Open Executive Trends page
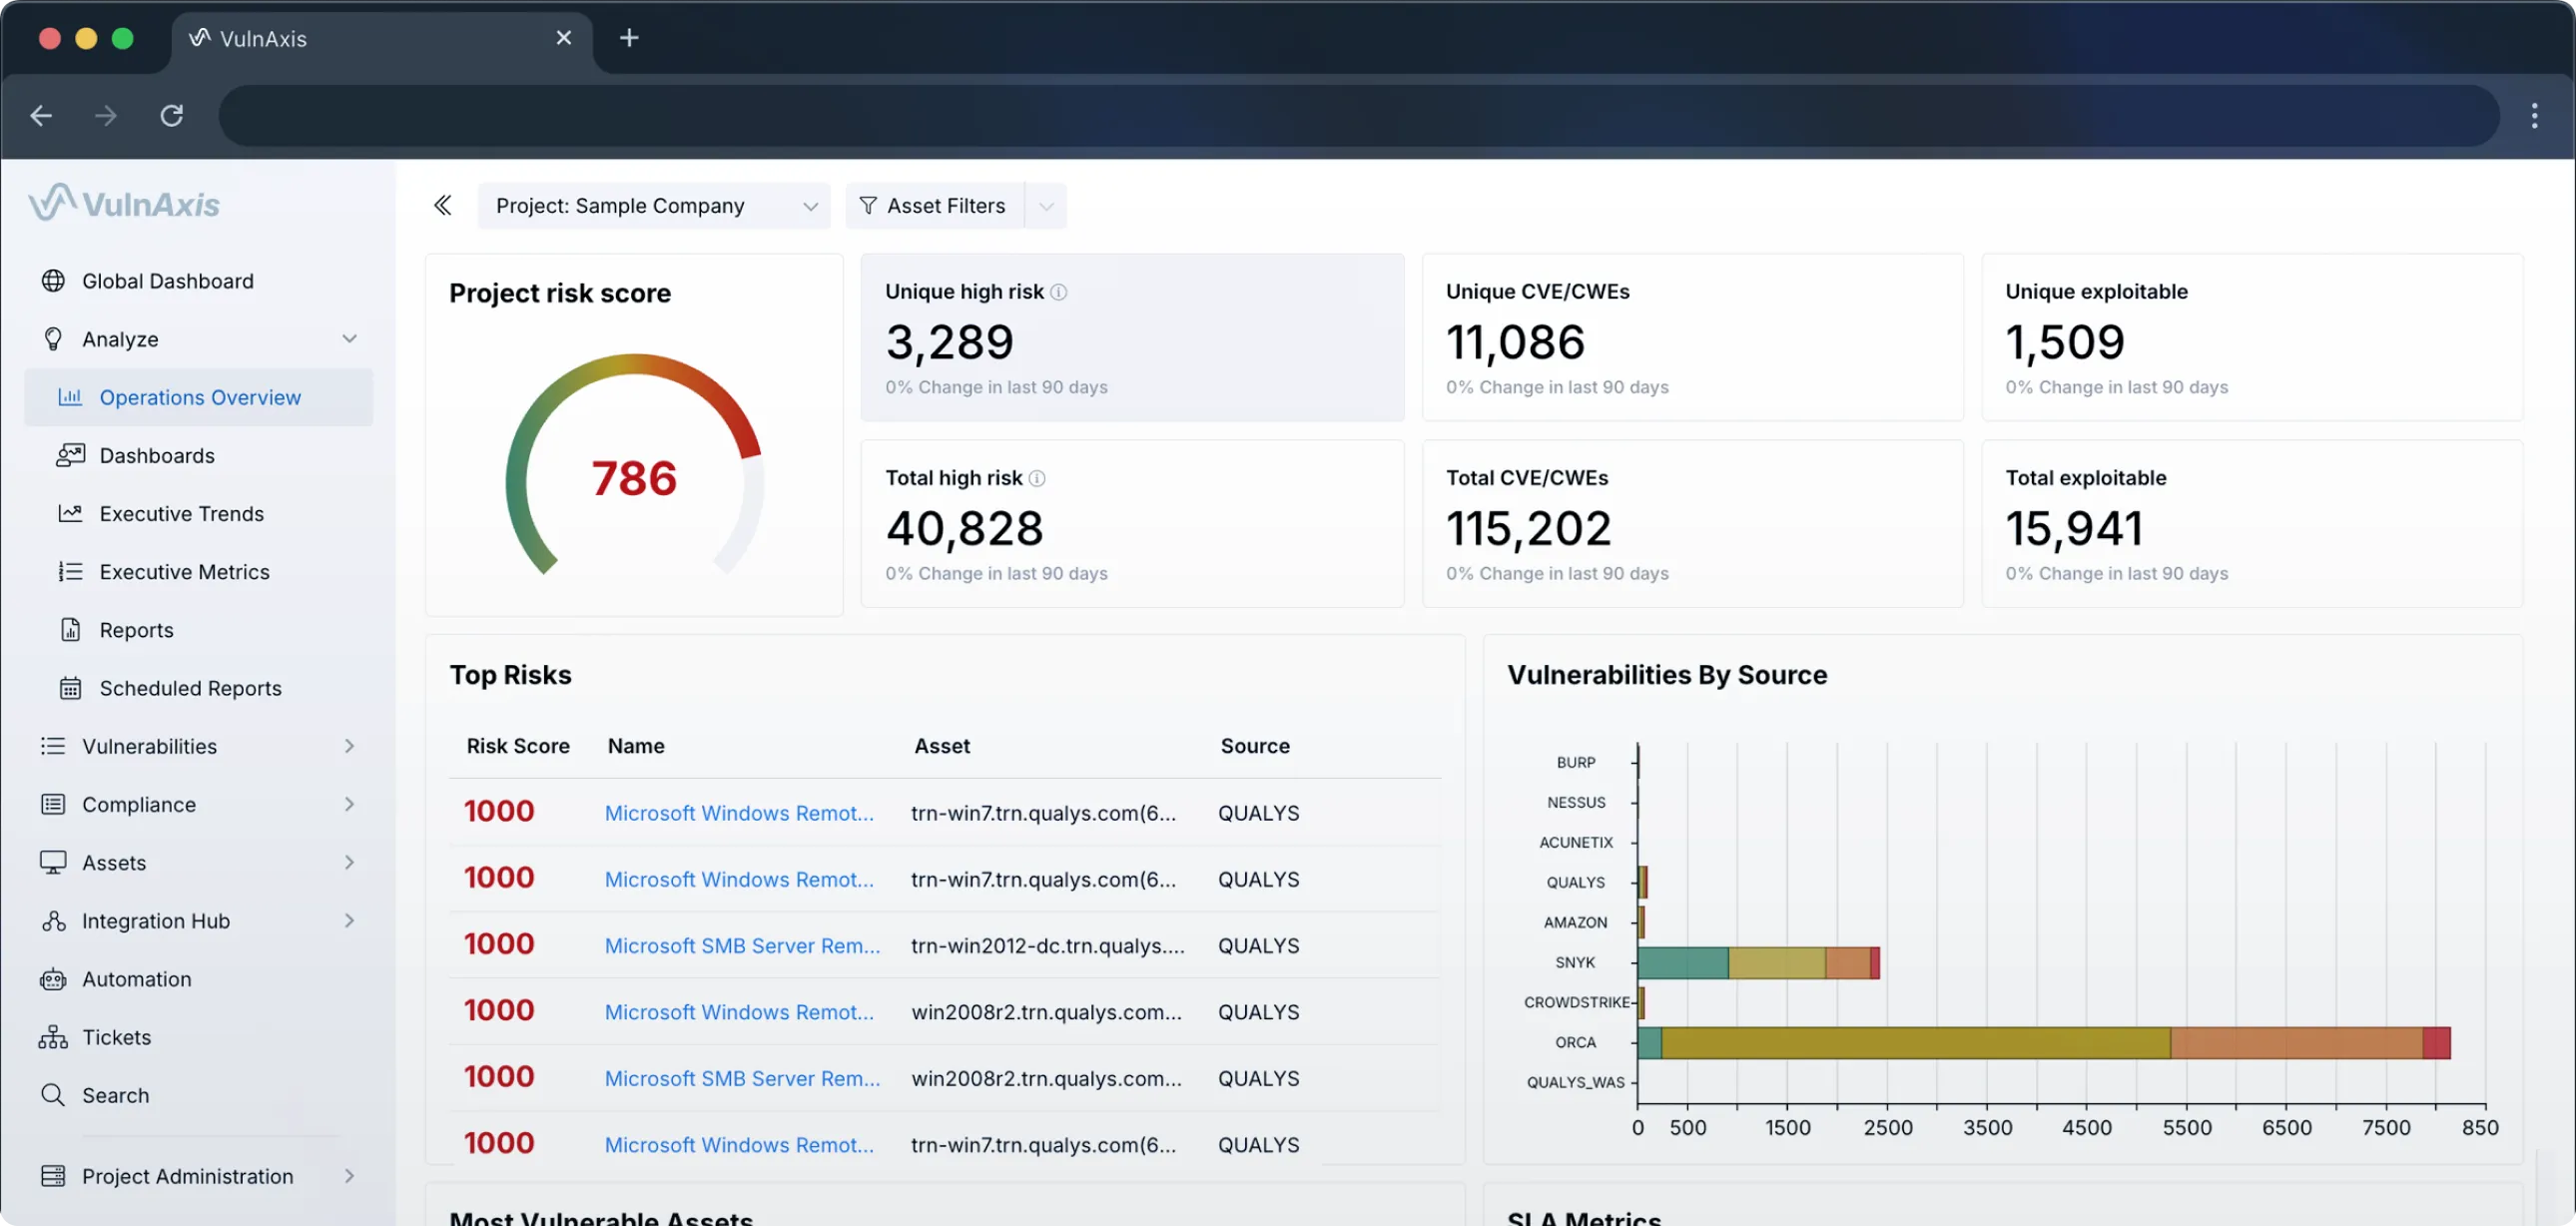The image size is (2576, 1226). [x=181, y=514]
